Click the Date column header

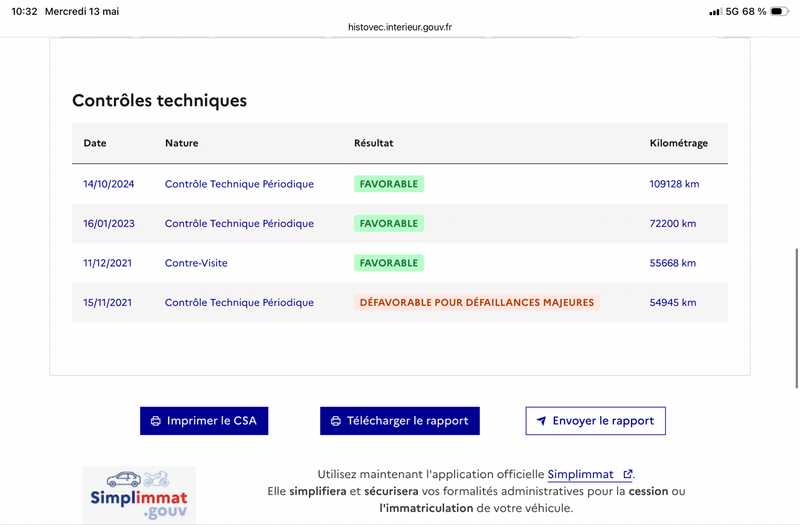point(95,143)
